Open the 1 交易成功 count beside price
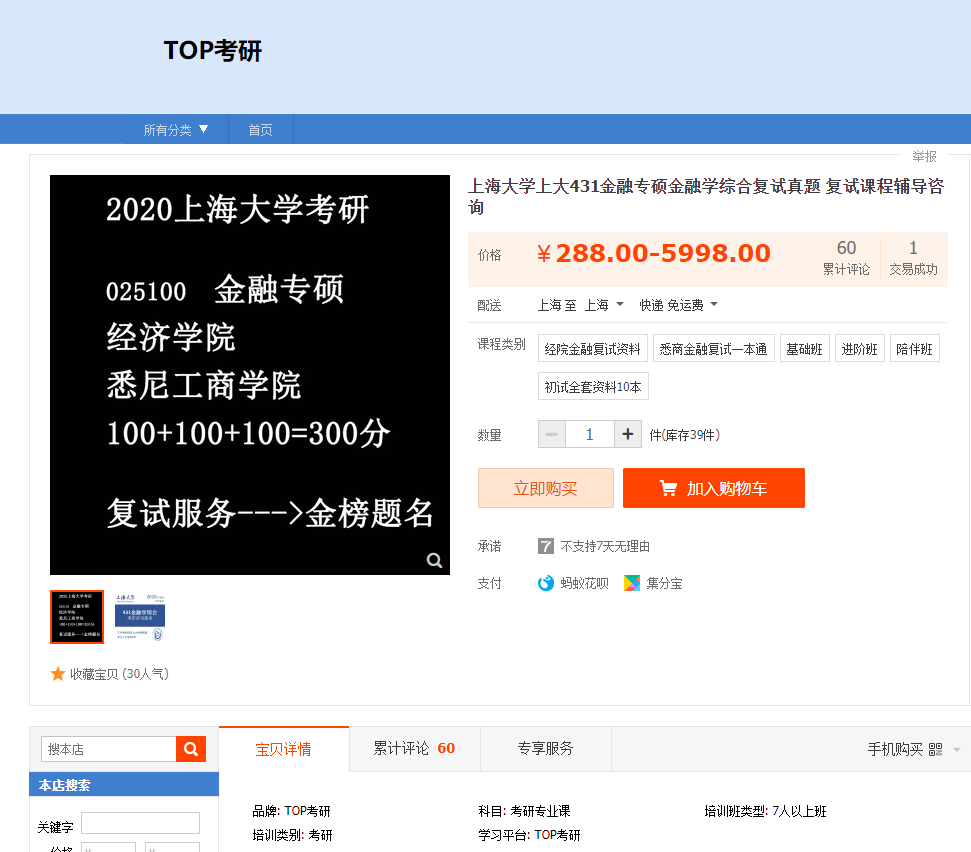Viewport: 971px width, 852px height. tap(913, 258)
